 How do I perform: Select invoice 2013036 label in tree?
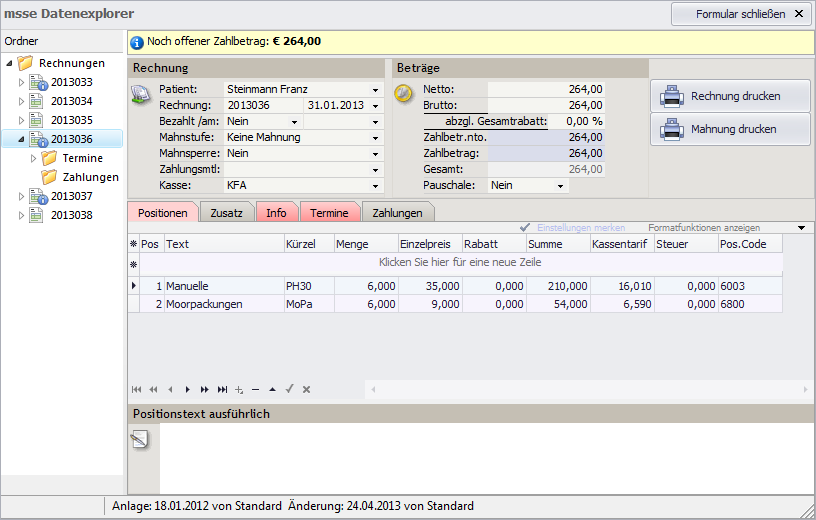pyautogui.click(x=72, y=139)
